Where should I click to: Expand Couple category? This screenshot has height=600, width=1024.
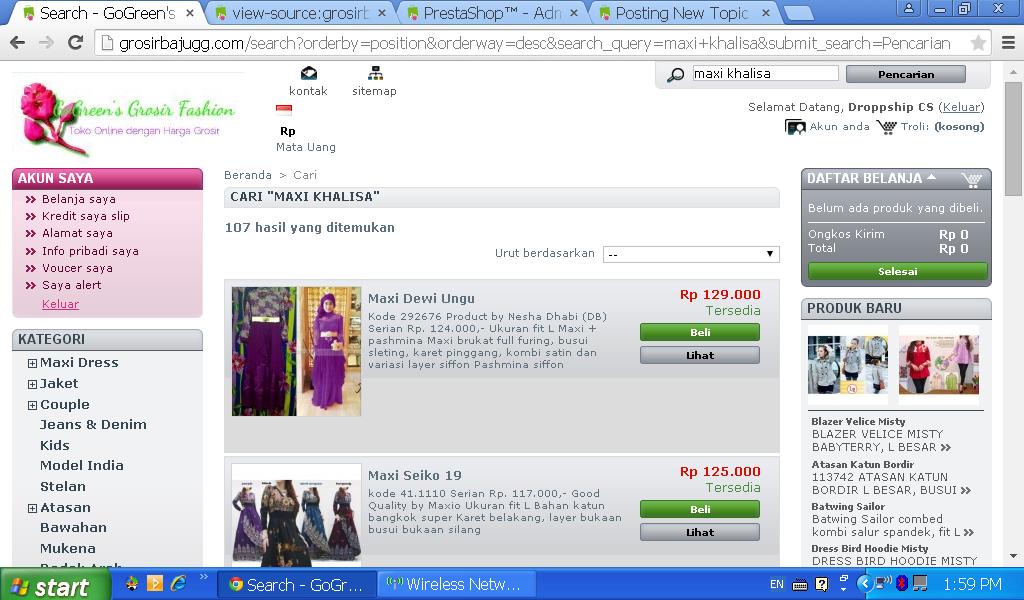coord(32,405)
